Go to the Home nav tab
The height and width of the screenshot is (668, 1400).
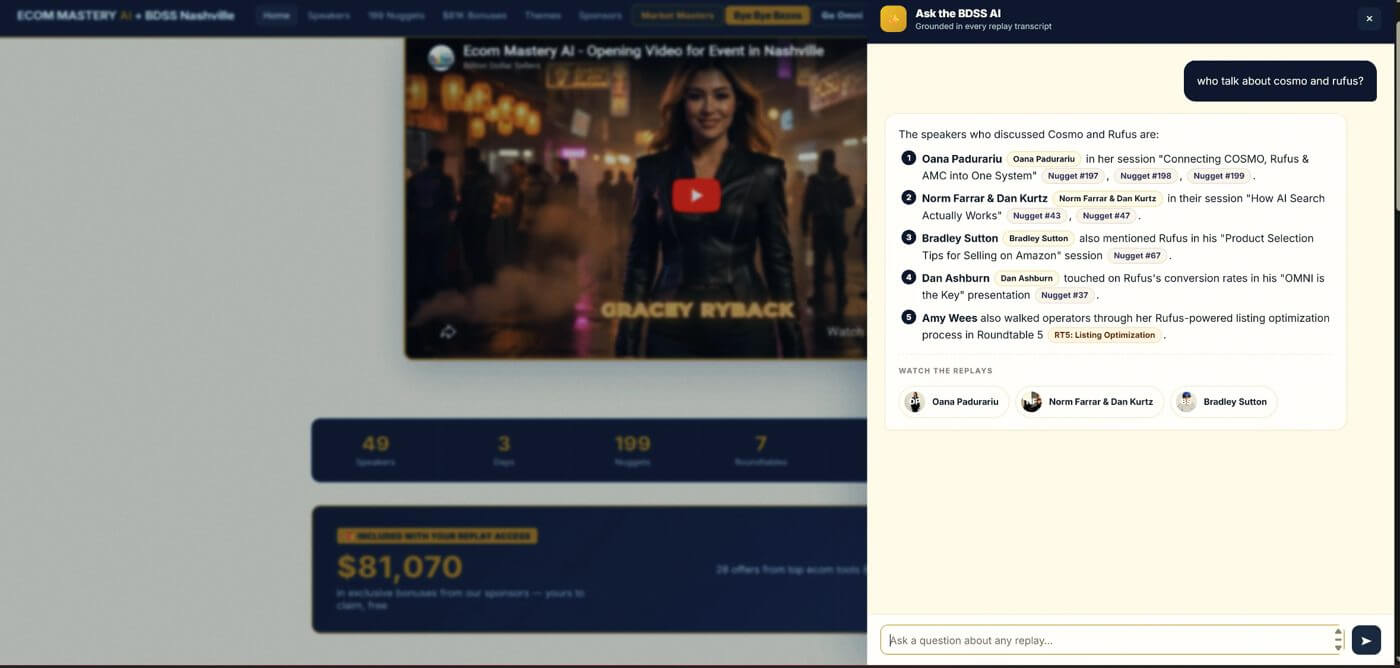click(x=276, y=16)
